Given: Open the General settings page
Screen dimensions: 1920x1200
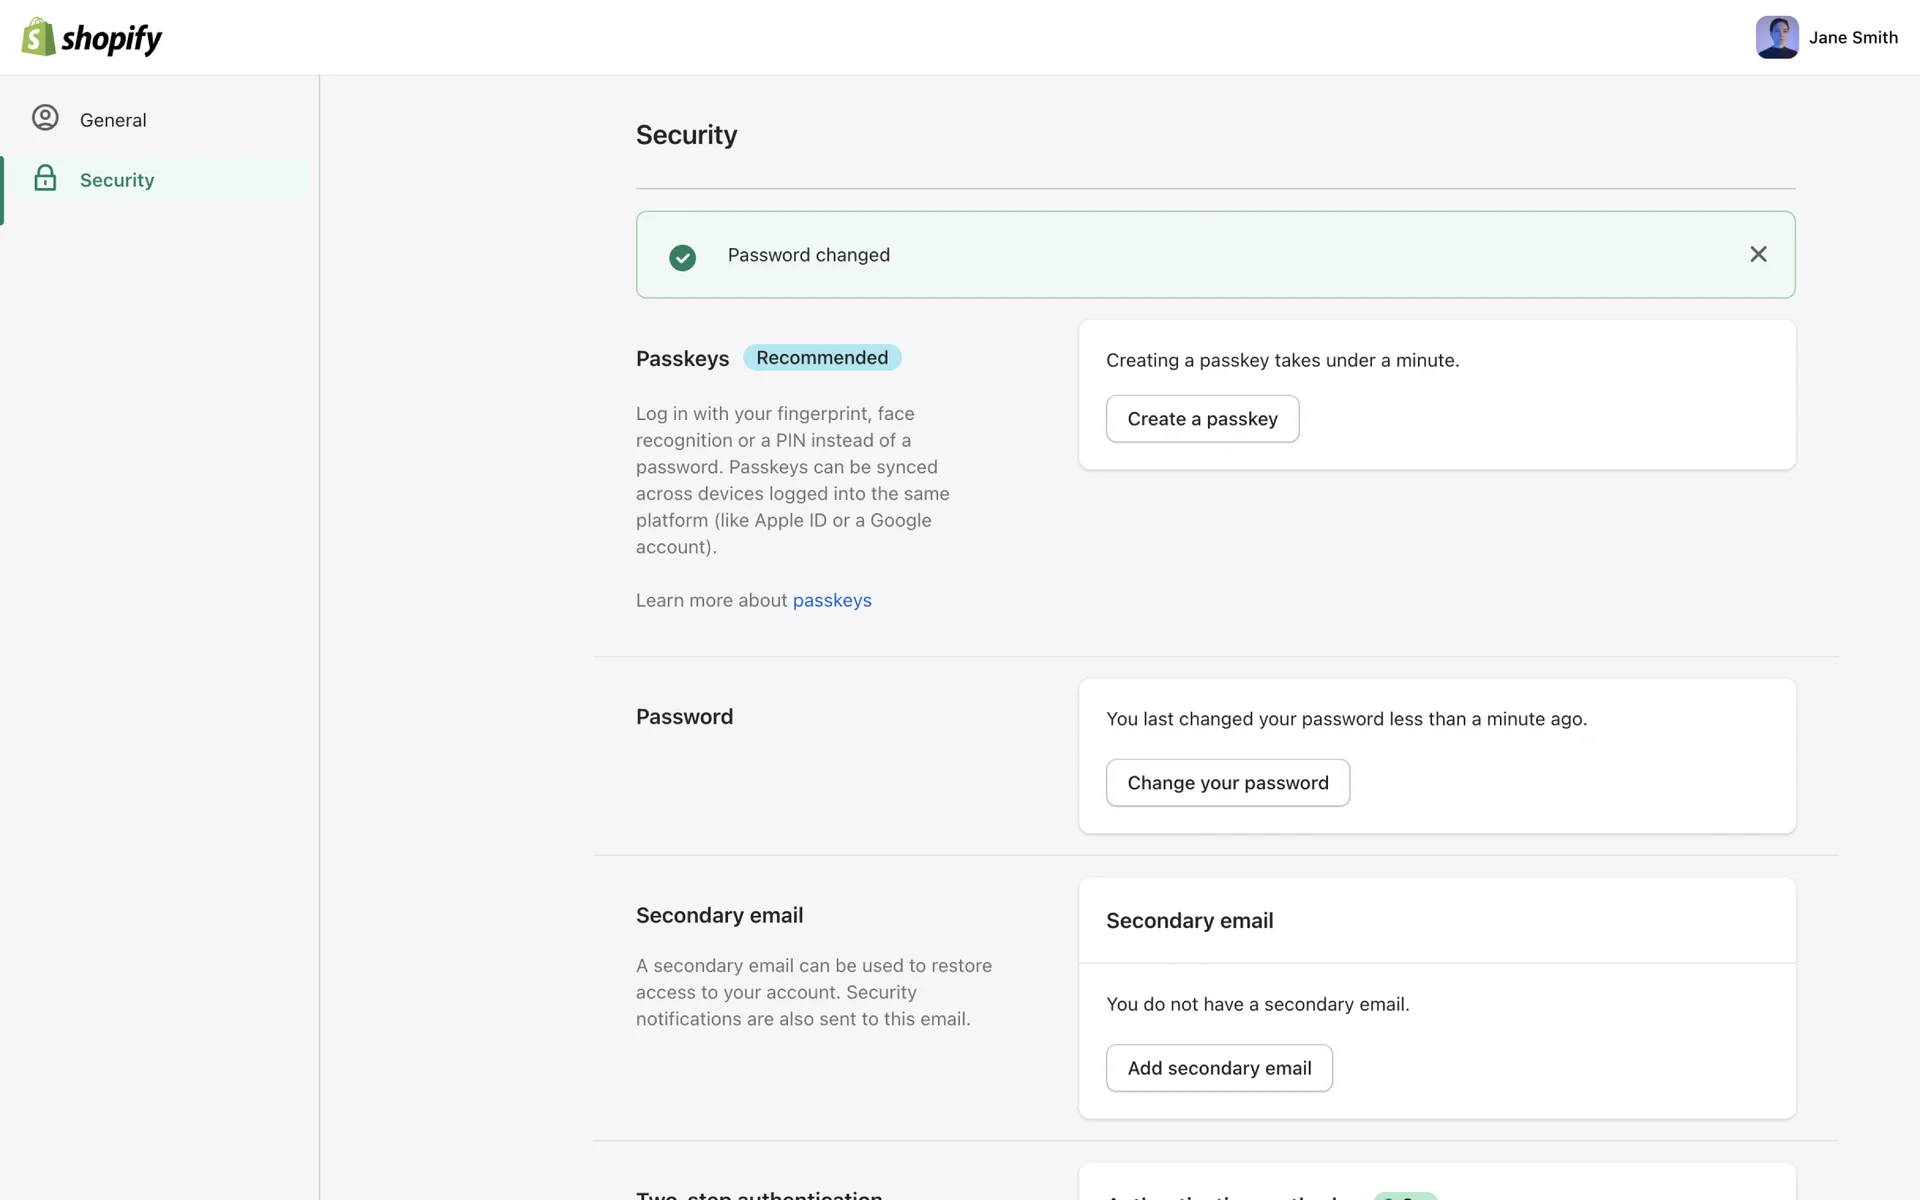Looking at the screenshot, I should pyautogui.click(x=113, y=120).
